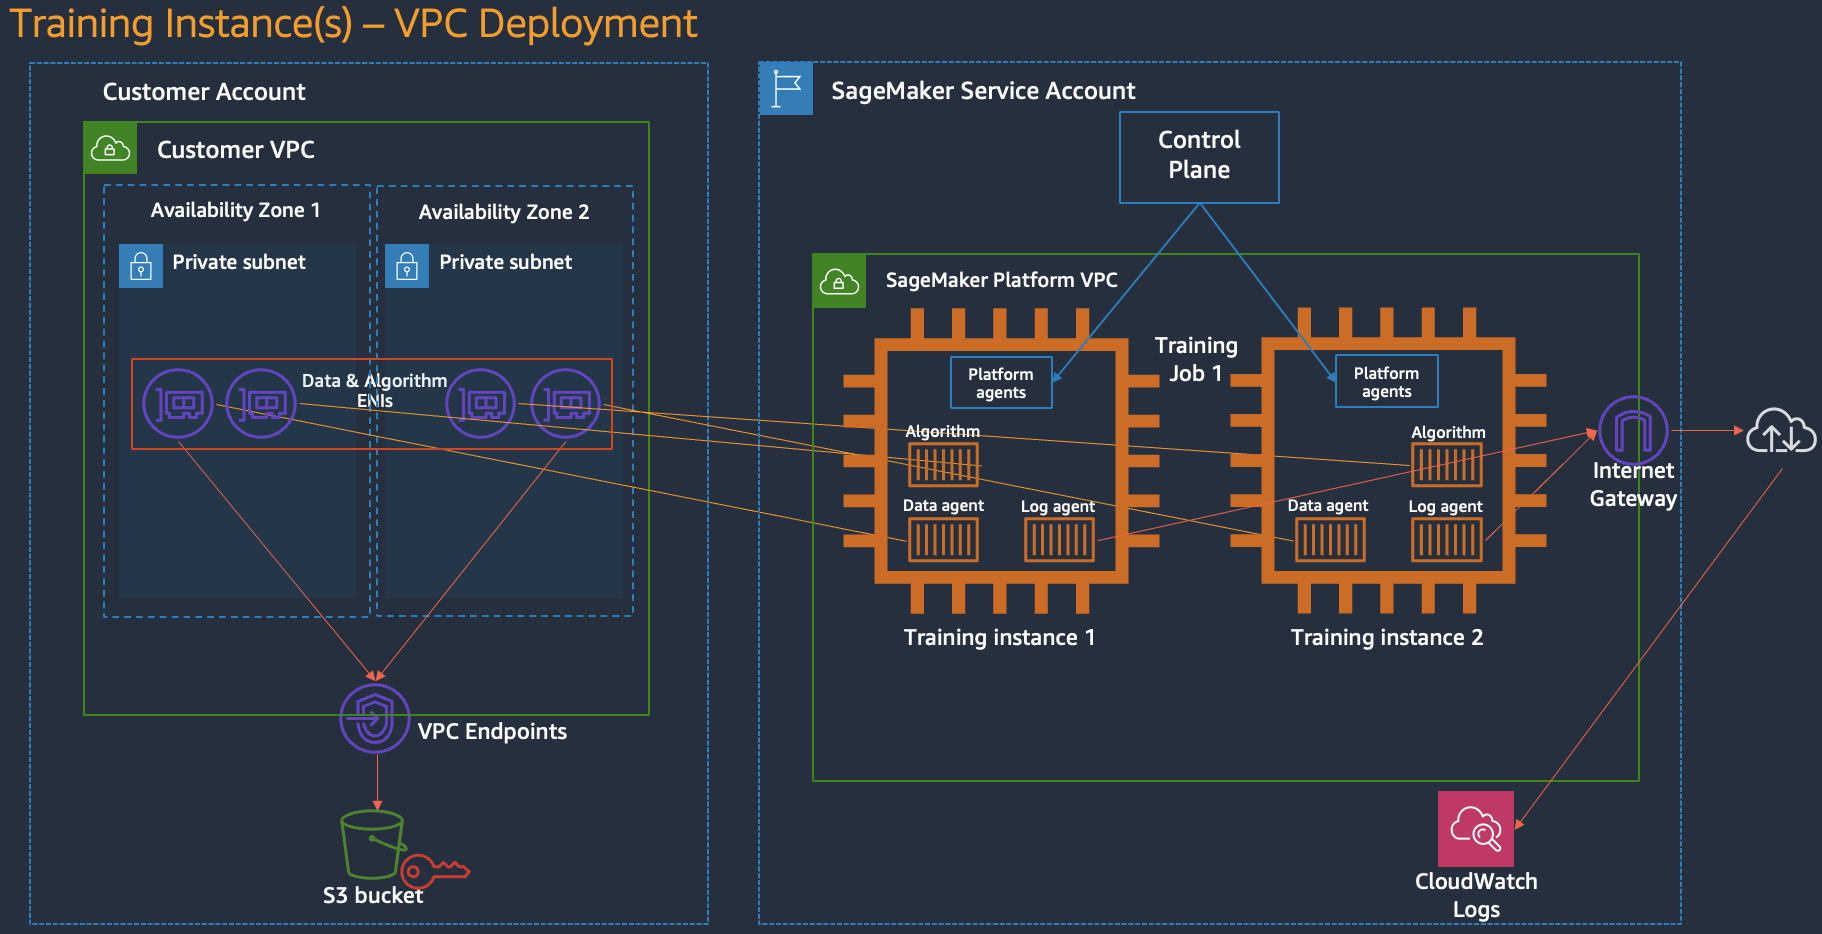Click the CloudWatch Logs icon
Image resolution: width=1822 pixels, height=934 pixels.
[x=1476, y=829]
